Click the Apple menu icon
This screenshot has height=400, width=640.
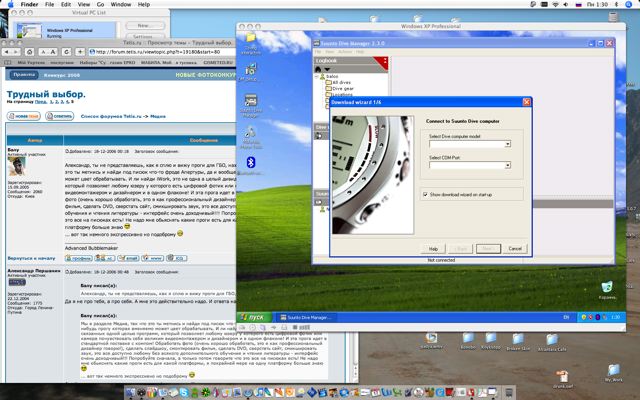[x=10, y=4]
